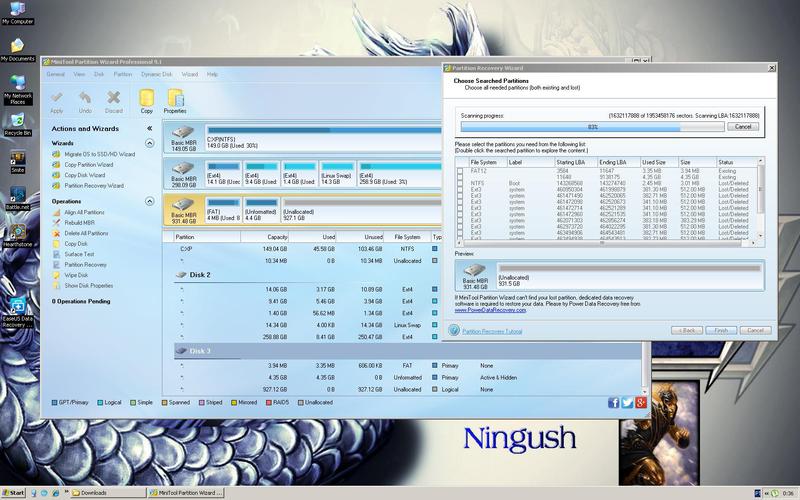Open Partition Recovery Wizard in sidebar
800x500 pixels.
pos(88,186)
